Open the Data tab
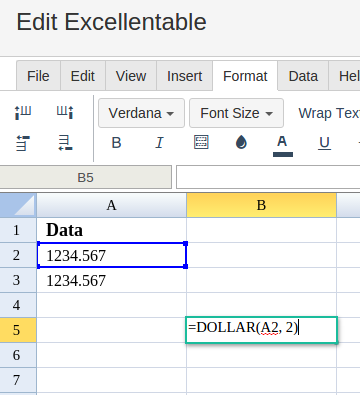 tap(303, 76)
